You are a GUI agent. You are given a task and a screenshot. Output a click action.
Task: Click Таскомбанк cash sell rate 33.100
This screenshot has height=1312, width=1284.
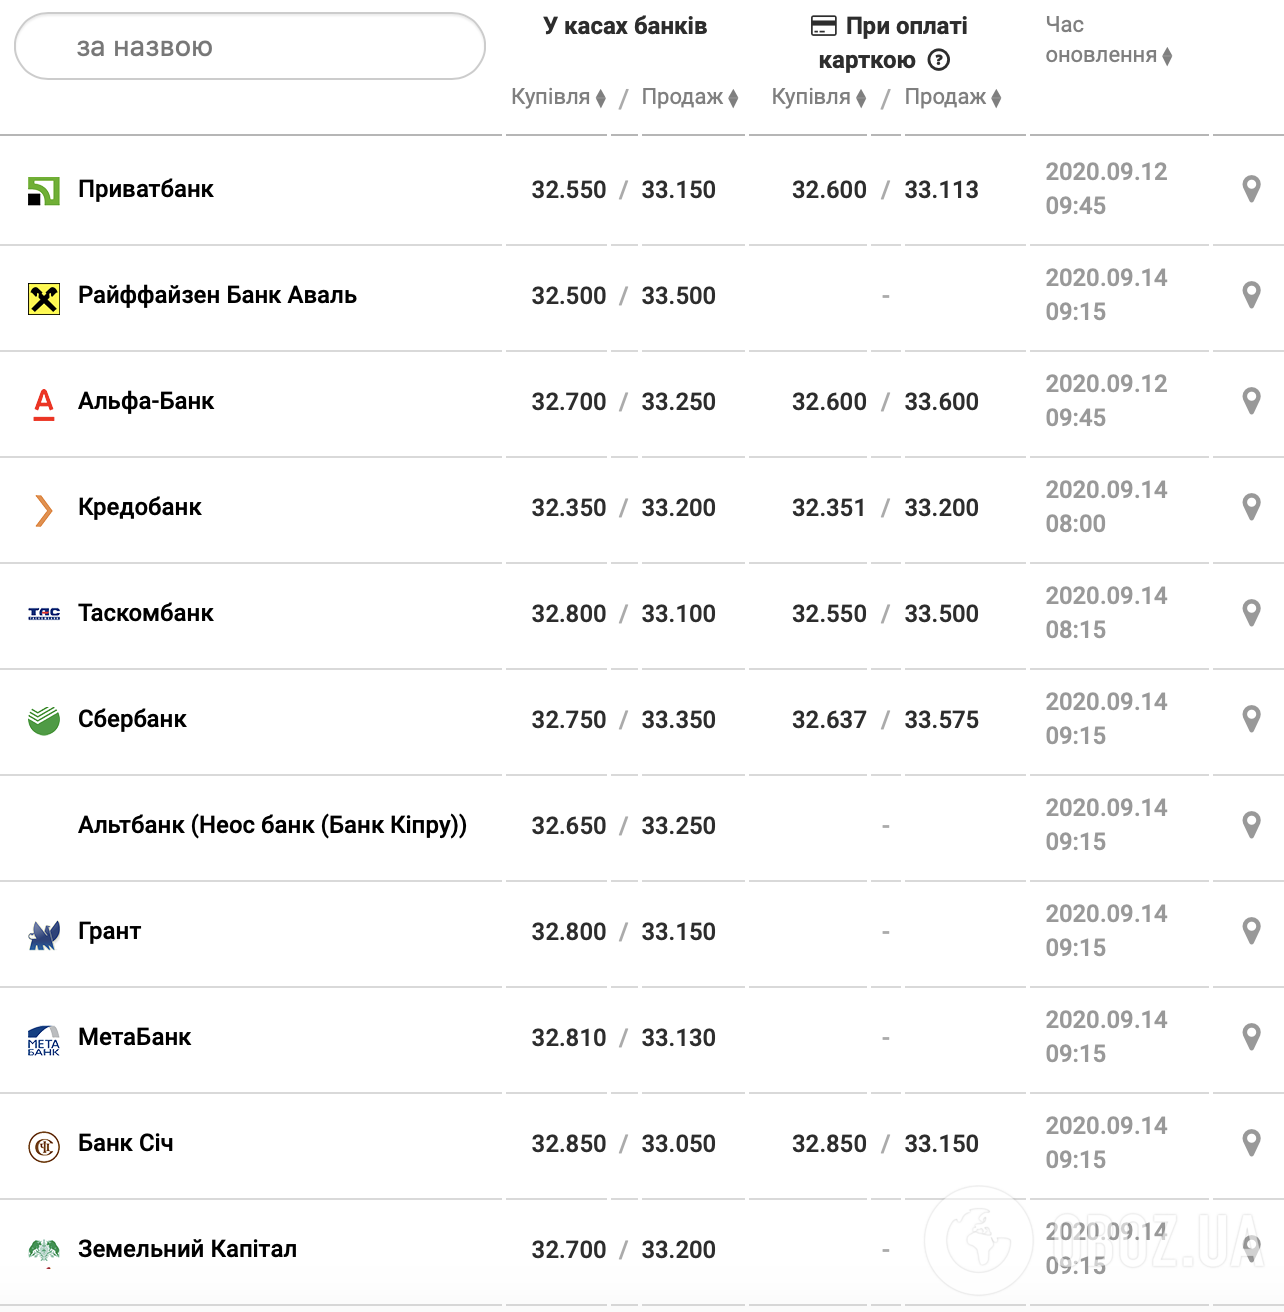pos(678,614)
